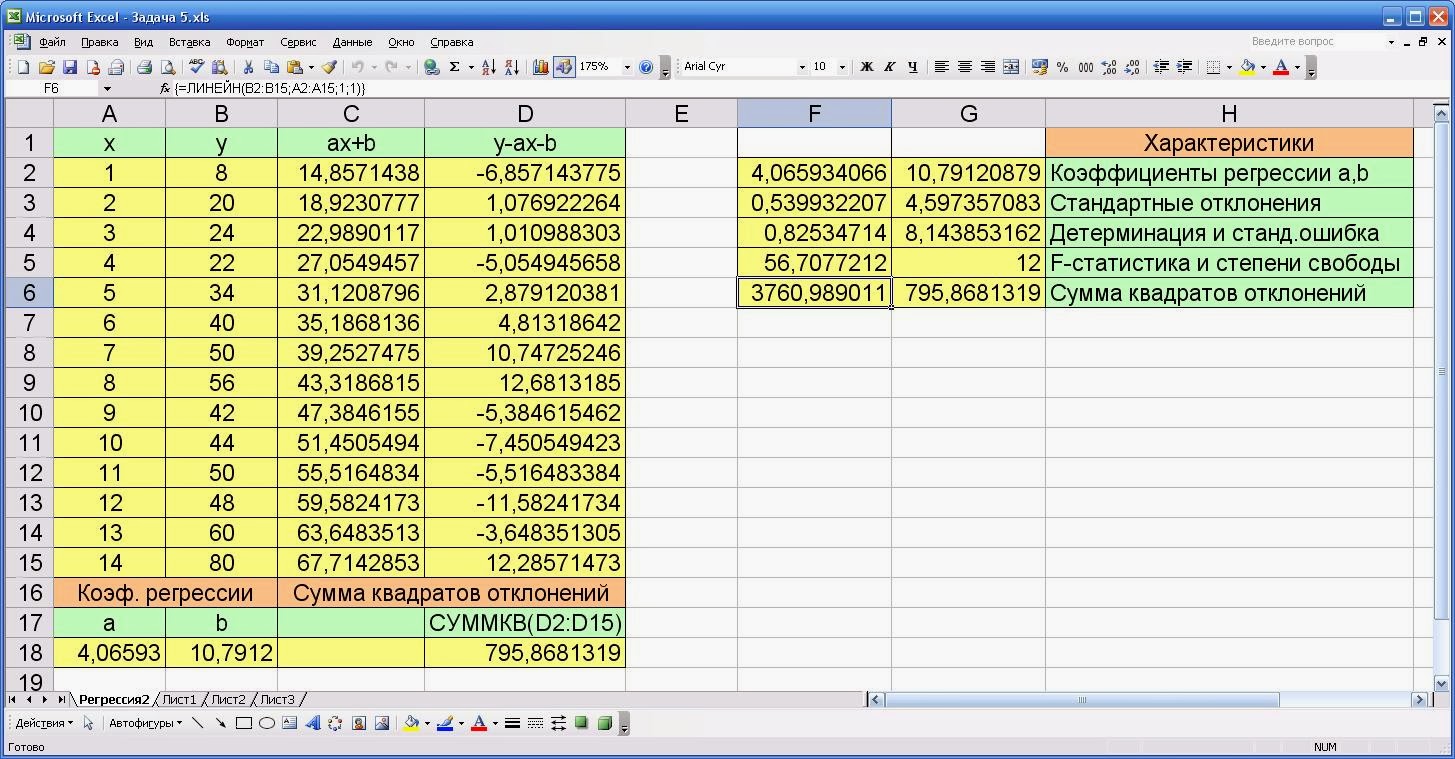Select all cells with the corner button
The image size is (1455, 759).
(29, 113)
